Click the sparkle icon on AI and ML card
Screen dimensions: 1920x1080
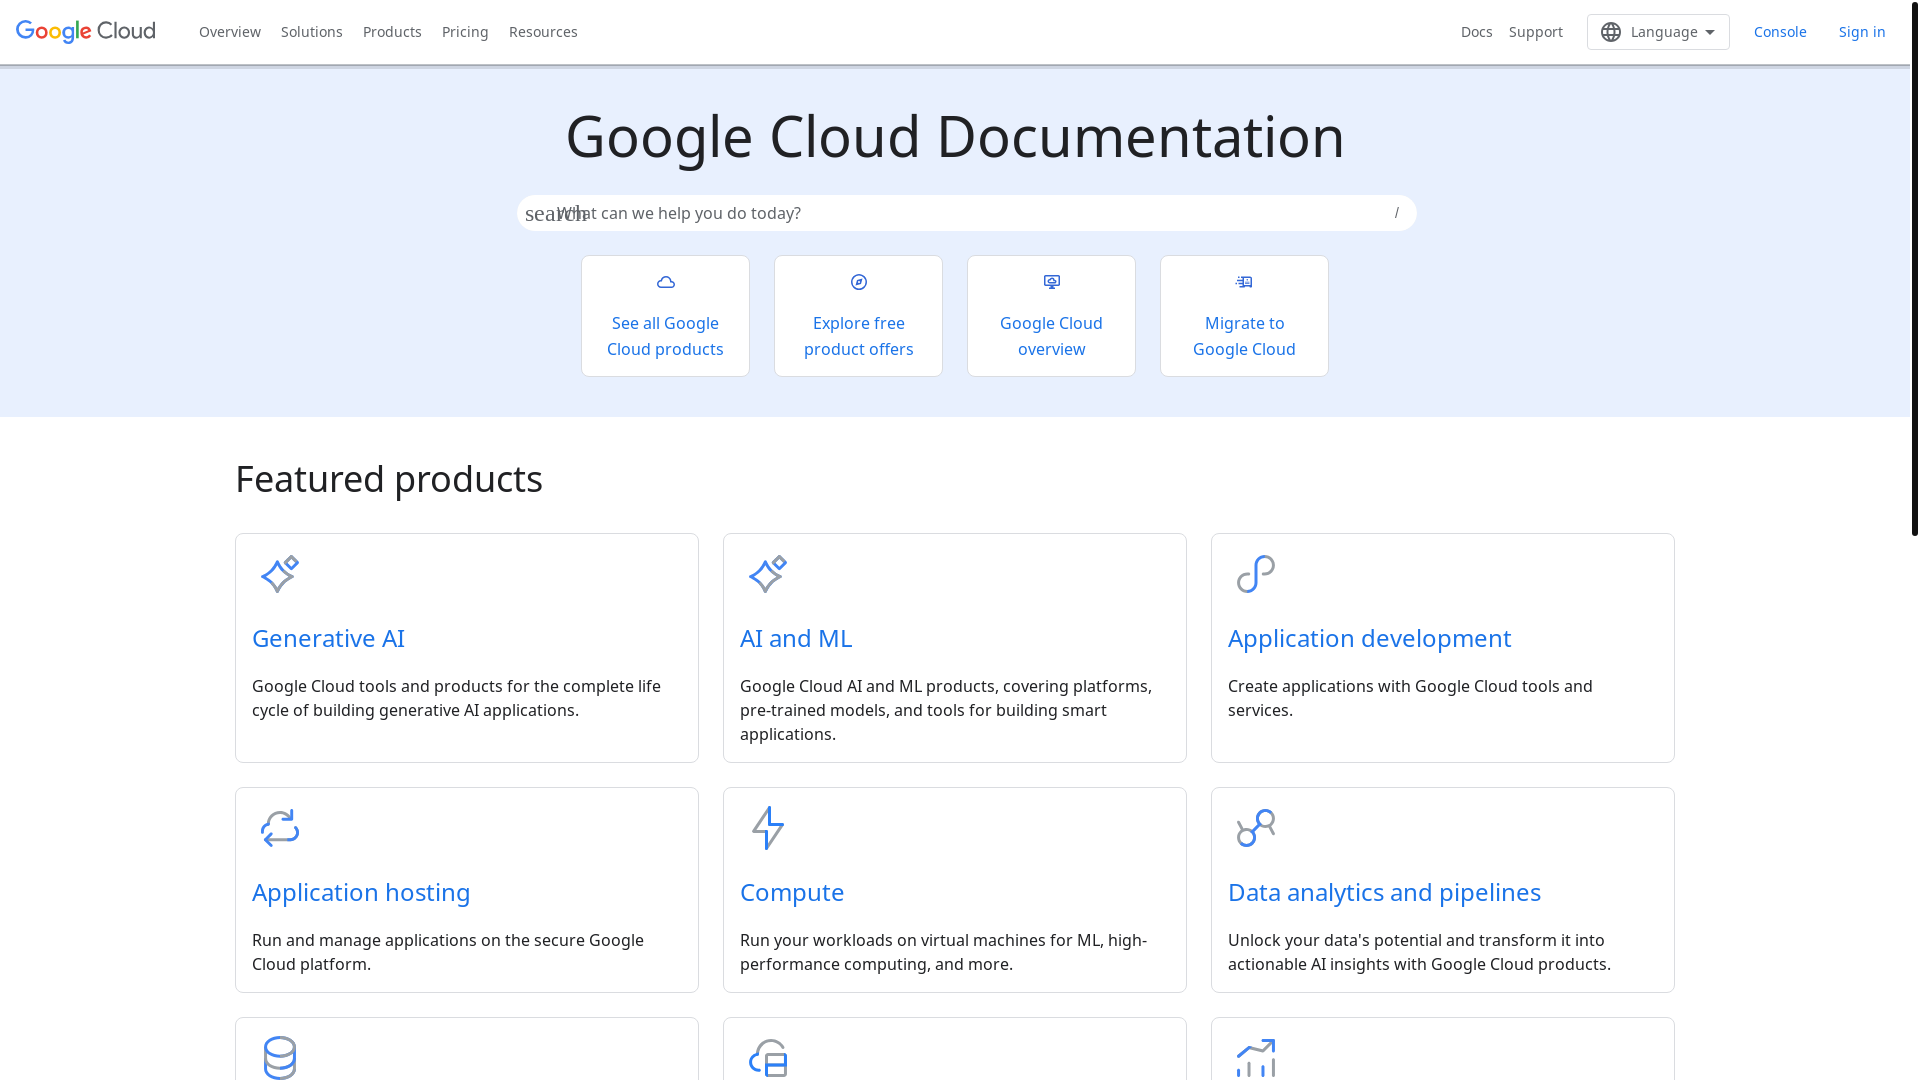coord(768,574)
